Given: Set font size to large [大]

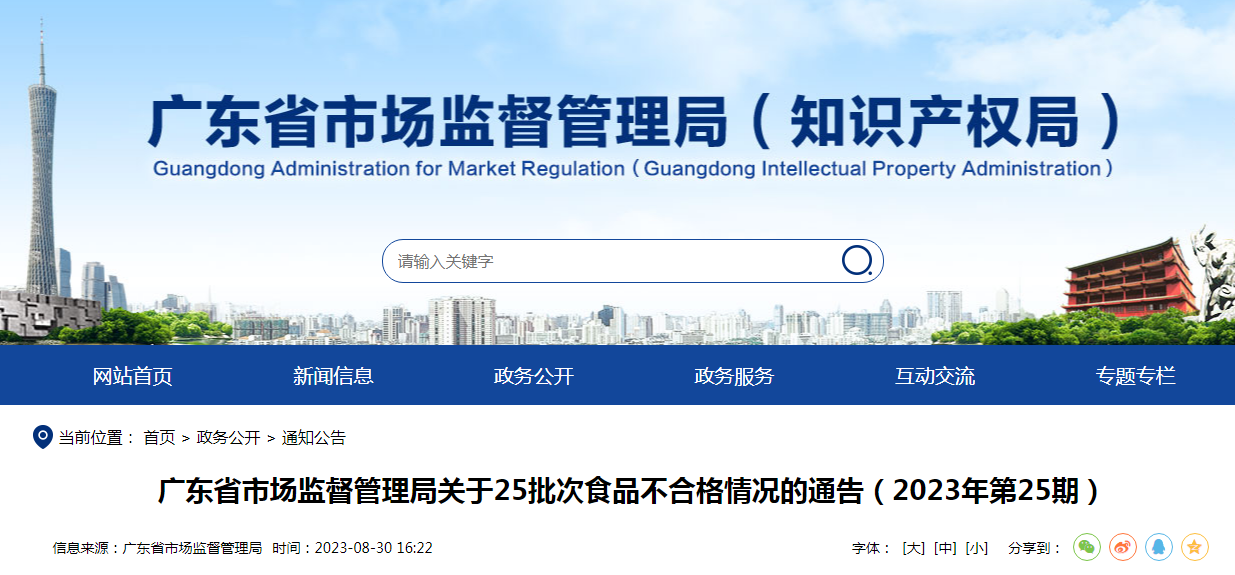Looking at the screenshot, I should click(913, 548).
